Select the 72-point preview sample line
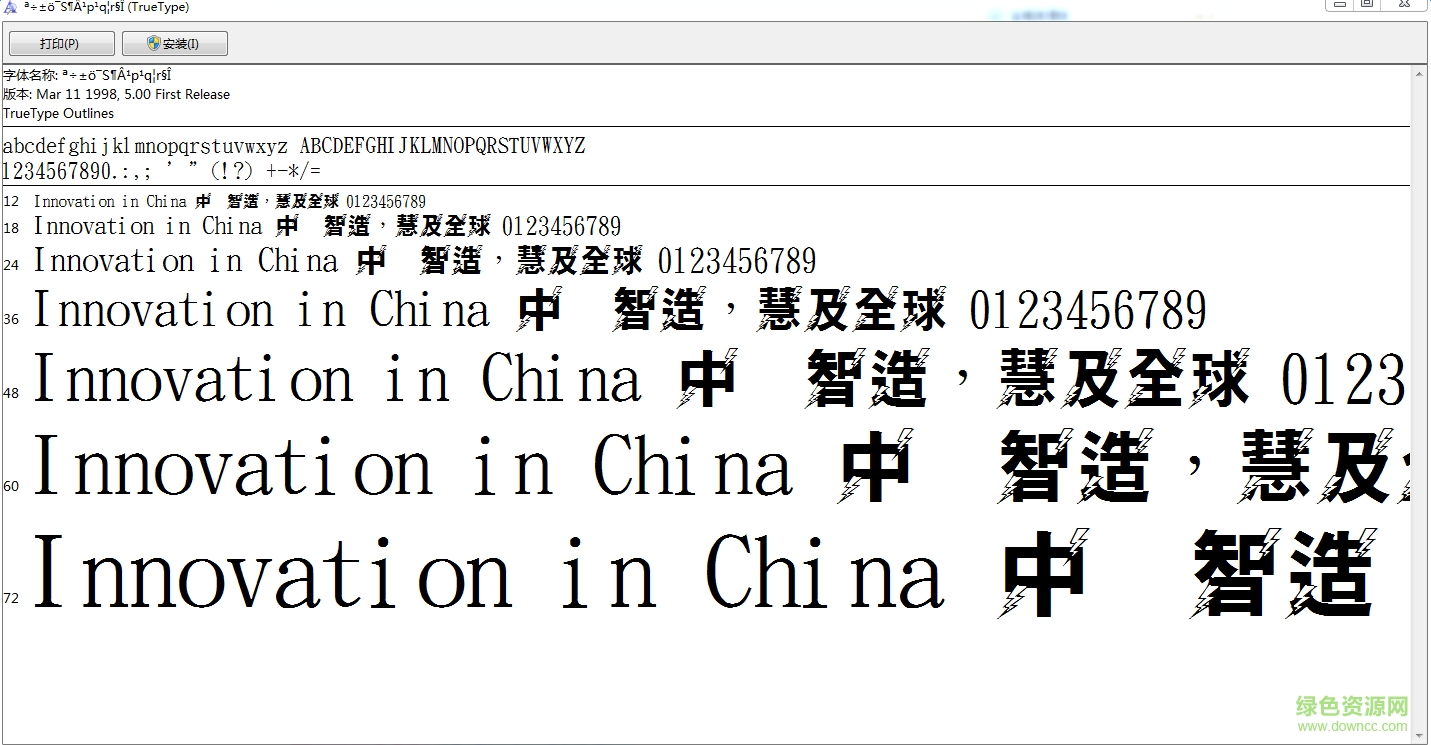 click(500, 570)
